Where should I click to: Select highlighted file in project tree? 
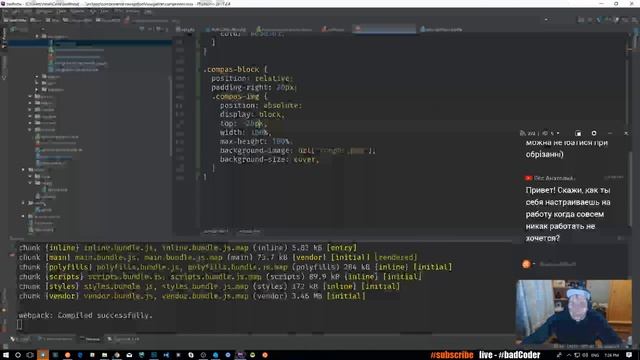click(90, 43)
